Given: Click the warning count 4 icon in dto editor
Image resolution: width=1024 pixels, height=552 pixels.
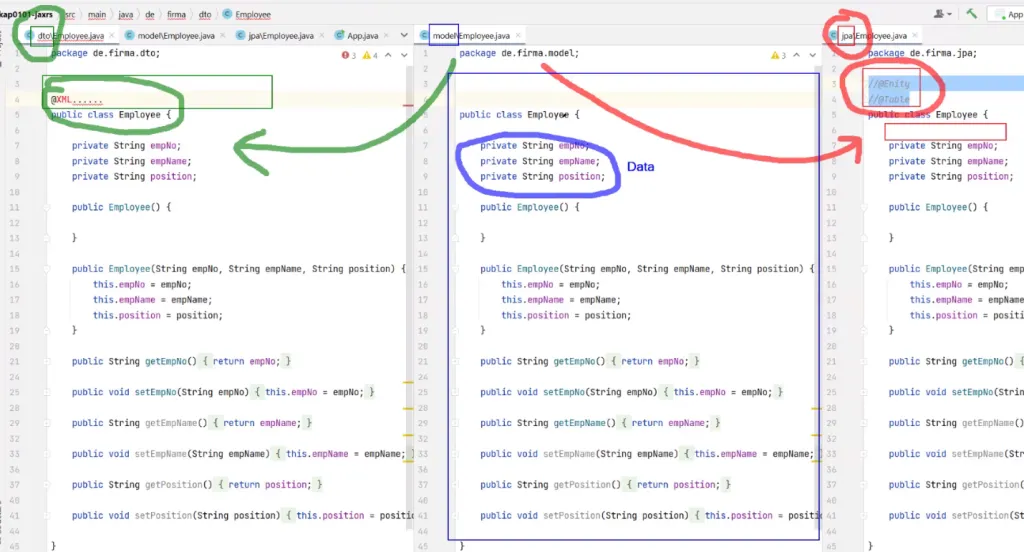Looking at the screenshot, I should (x=370, y=55).
